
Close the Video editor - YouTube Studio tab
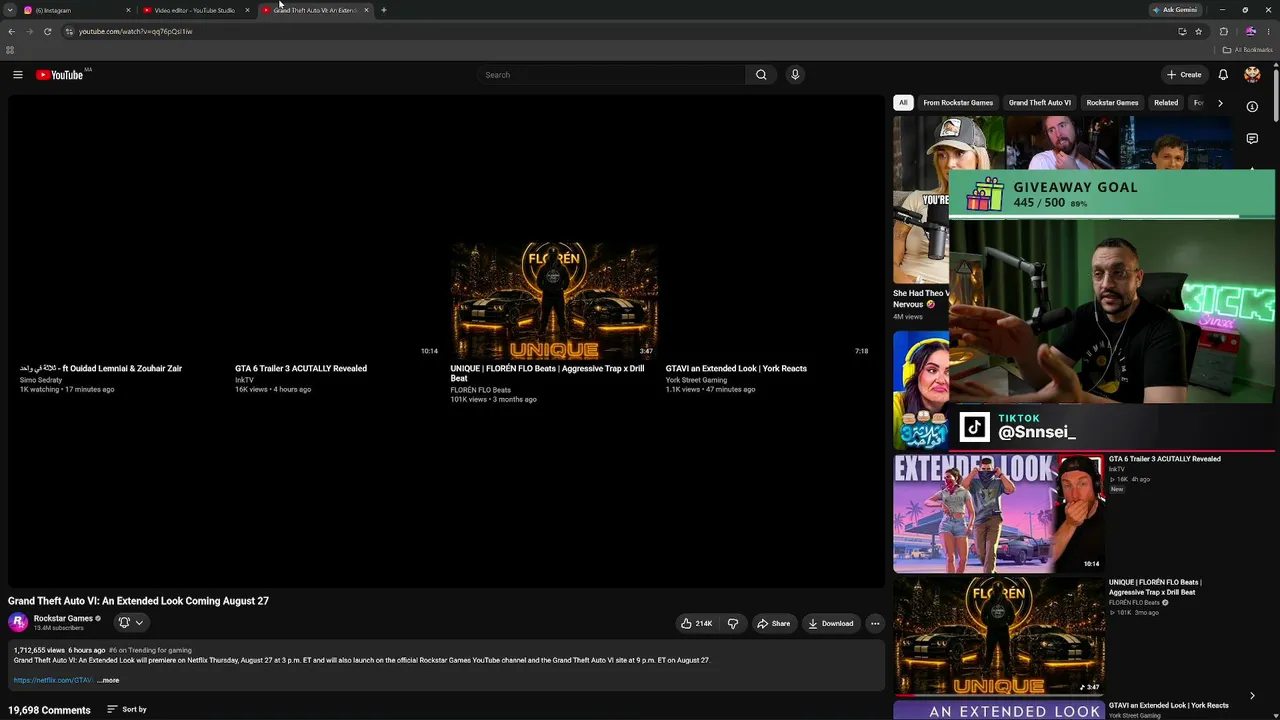pyautogui.click(x=247, y=10)
